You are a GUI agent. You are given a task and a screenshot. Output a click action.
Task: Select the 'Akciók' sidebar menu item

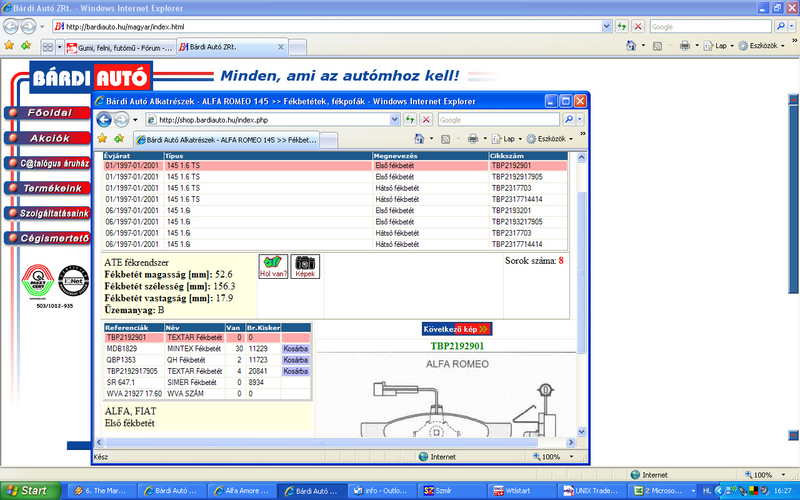[x=47, y=138]
